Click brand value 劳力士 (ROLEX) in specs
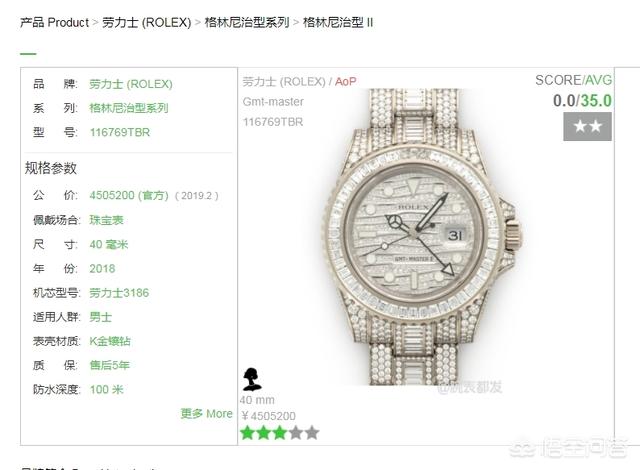The height and width of the screenshot is (470, 640). click(x=131, y=84)
